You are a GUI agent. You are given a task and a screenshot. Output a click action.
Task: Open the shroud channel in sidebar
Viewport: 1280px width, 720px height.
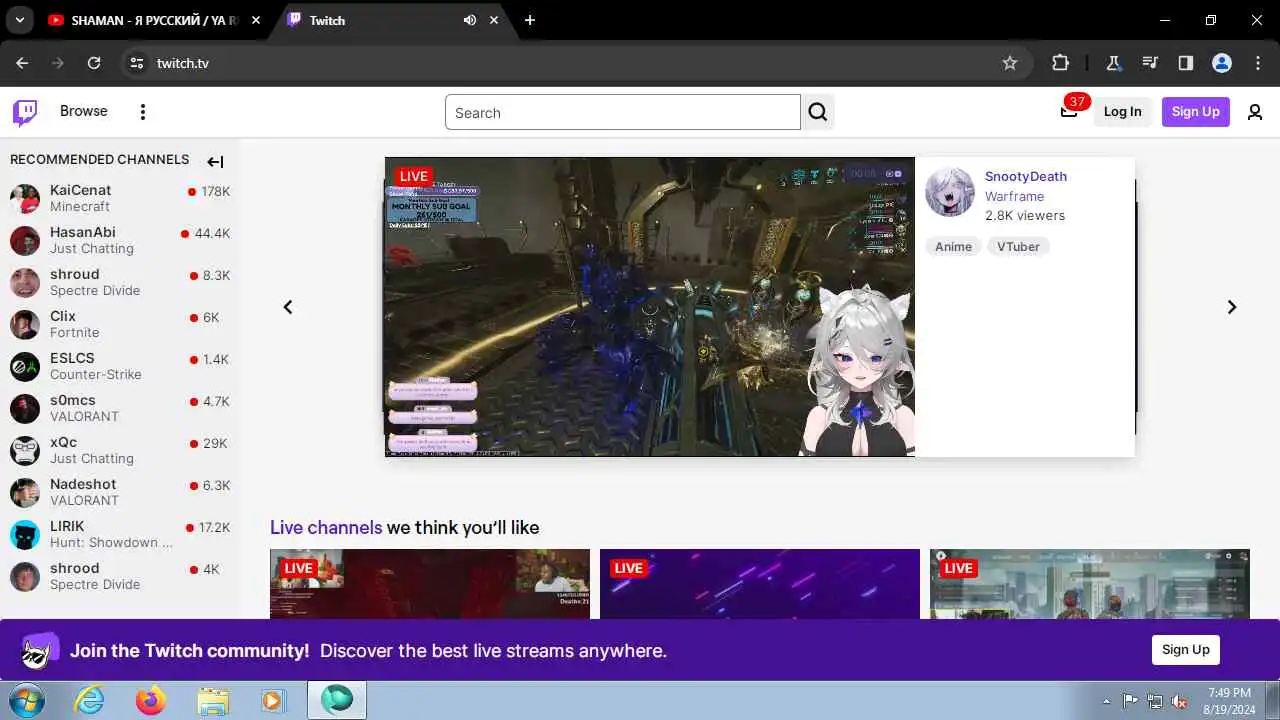120,282
